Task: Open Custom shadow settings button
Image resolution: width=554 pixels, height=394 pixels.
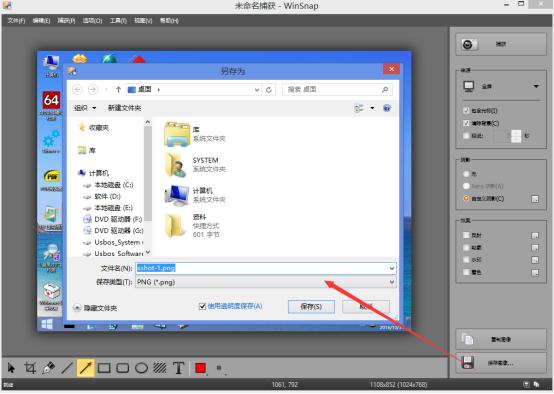Action: tap(535, 199)
